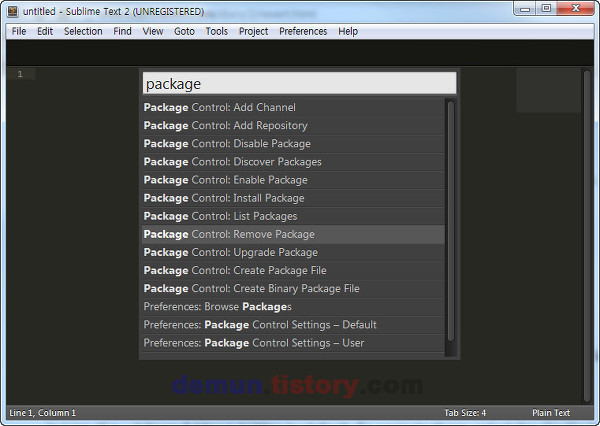Open the View menu
The height and width of the screenshot is (426, 600).
[x=153, y=31]
